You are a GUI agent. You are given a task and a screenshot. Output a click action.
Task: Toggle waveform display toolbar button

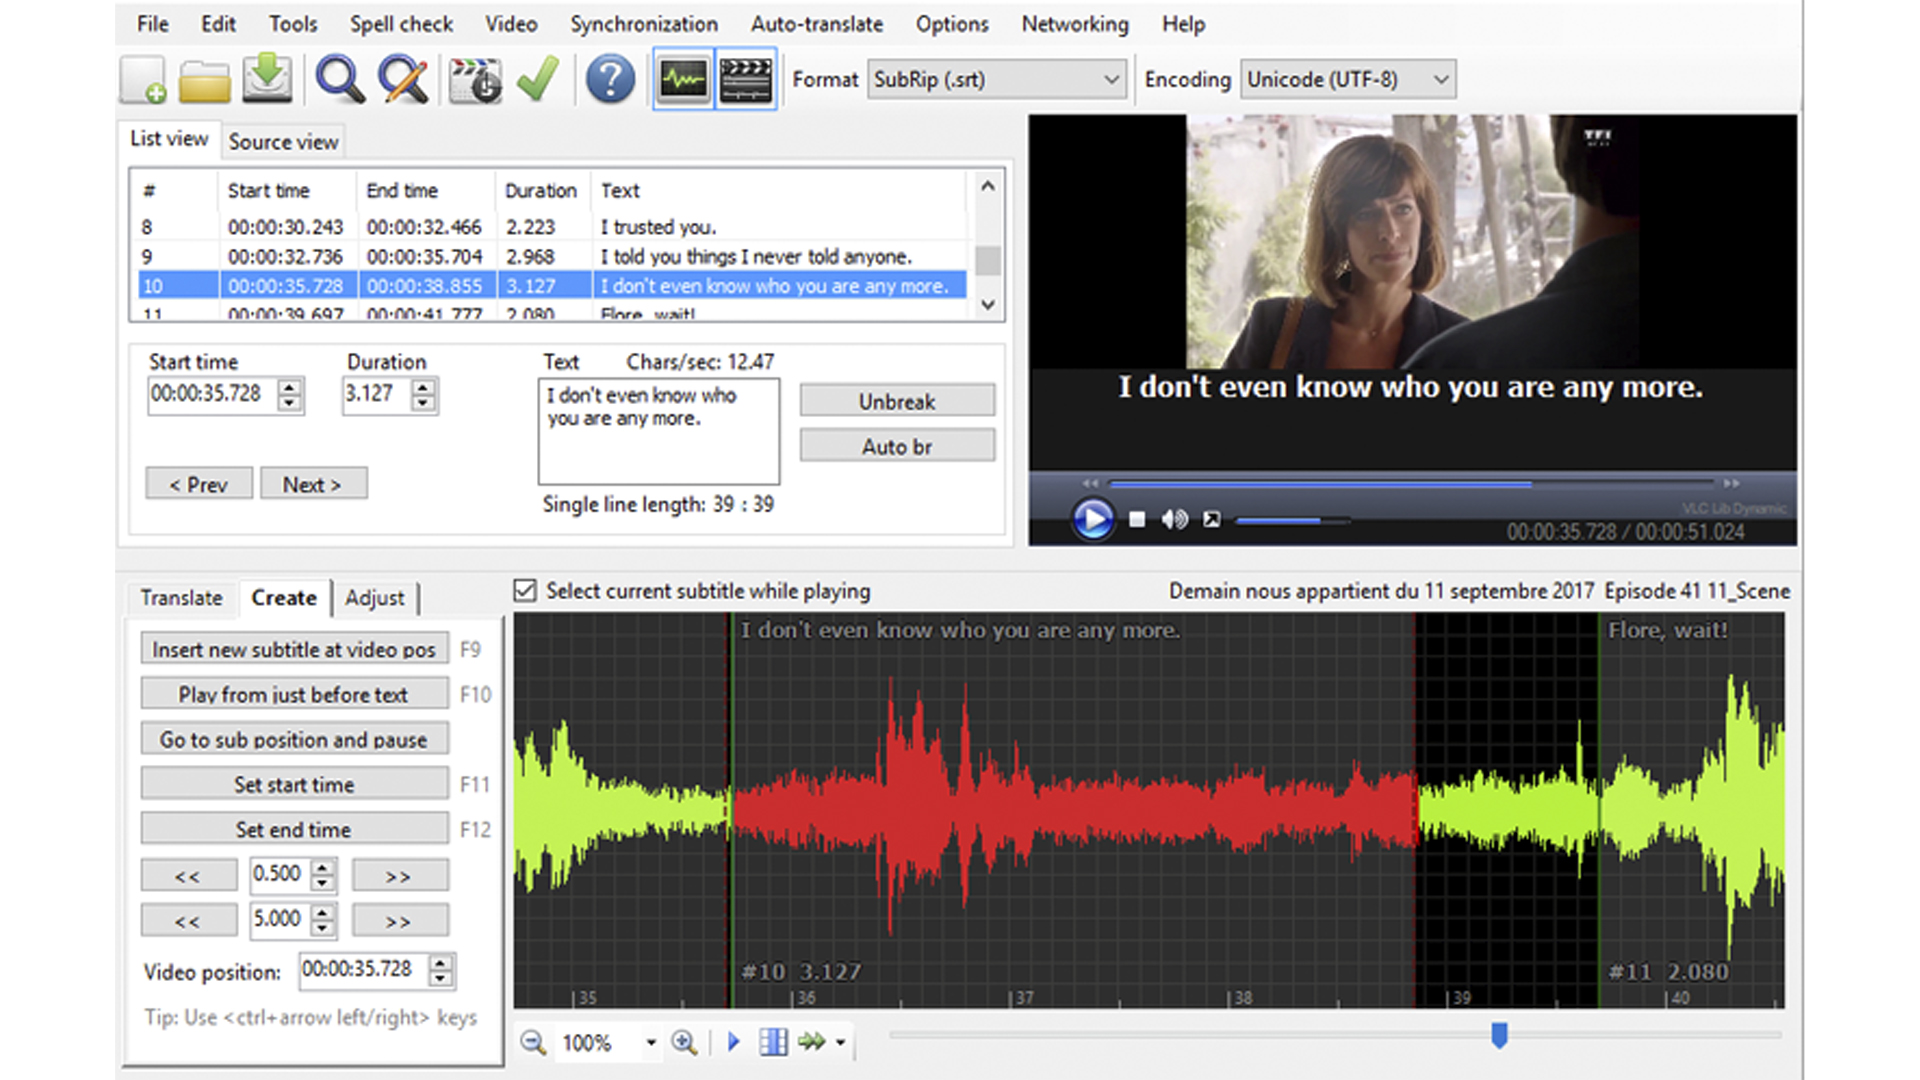[x=683, y=80]
